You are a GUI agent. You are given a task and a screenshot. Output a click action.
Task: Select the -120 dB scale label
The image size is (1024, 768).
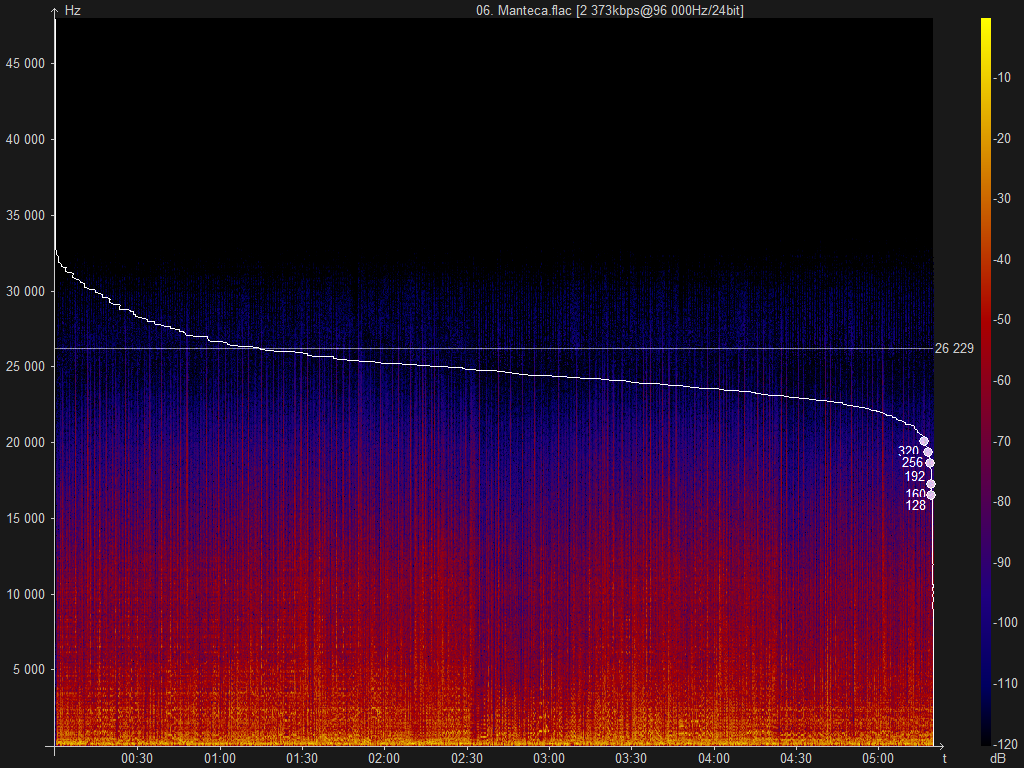pos(1005,744)
